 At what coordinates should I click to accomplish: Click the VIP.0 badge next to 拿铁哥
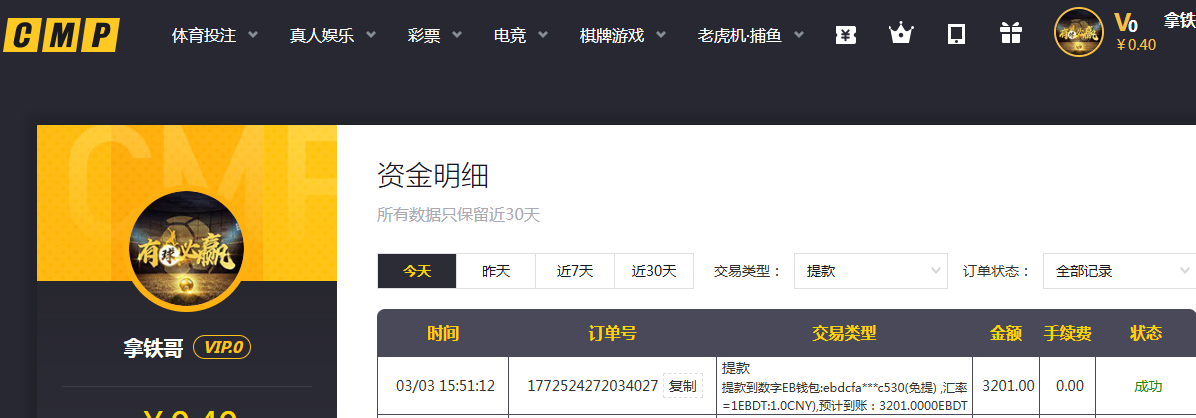point(222,349)
